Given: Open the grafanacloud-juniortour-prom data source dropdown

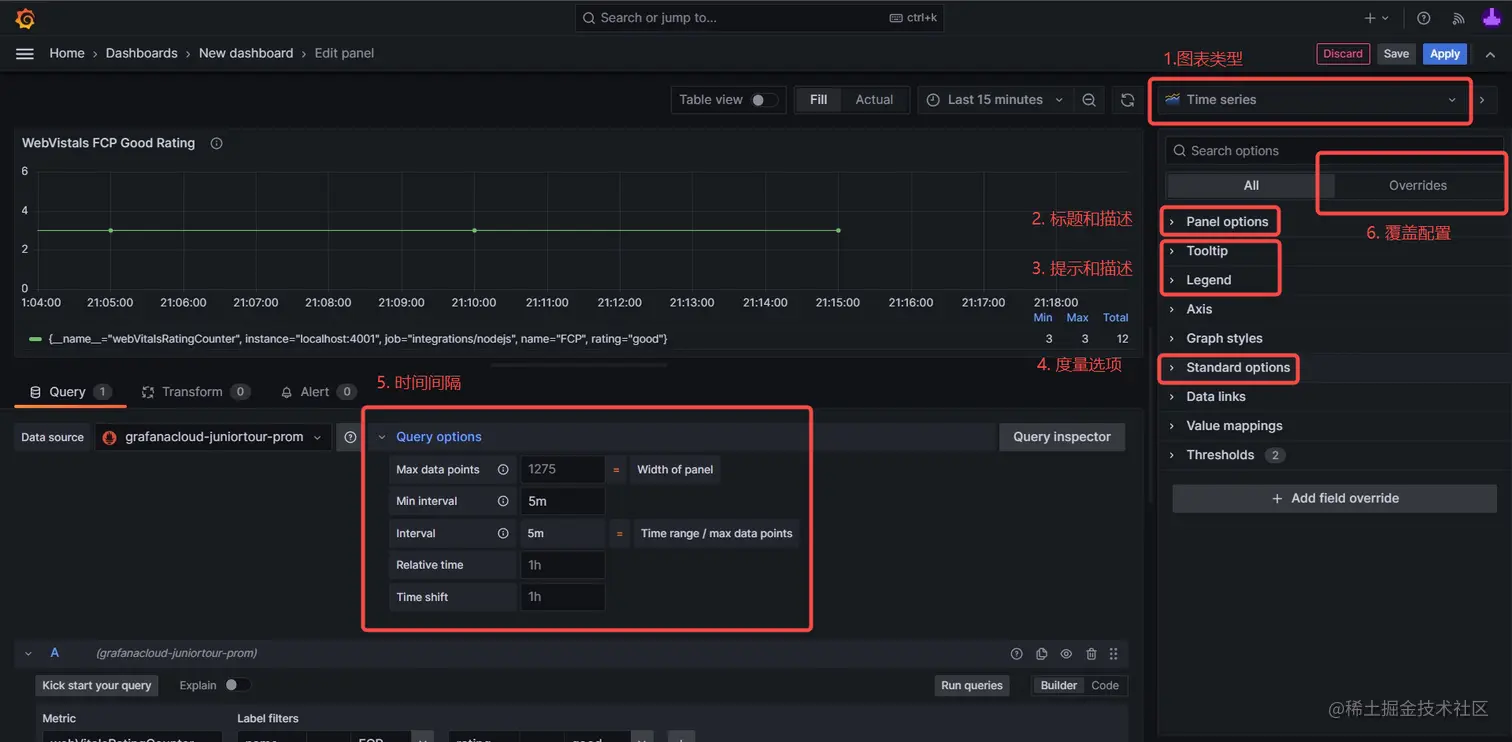Looking at the screenshot, I should (214, 437).
